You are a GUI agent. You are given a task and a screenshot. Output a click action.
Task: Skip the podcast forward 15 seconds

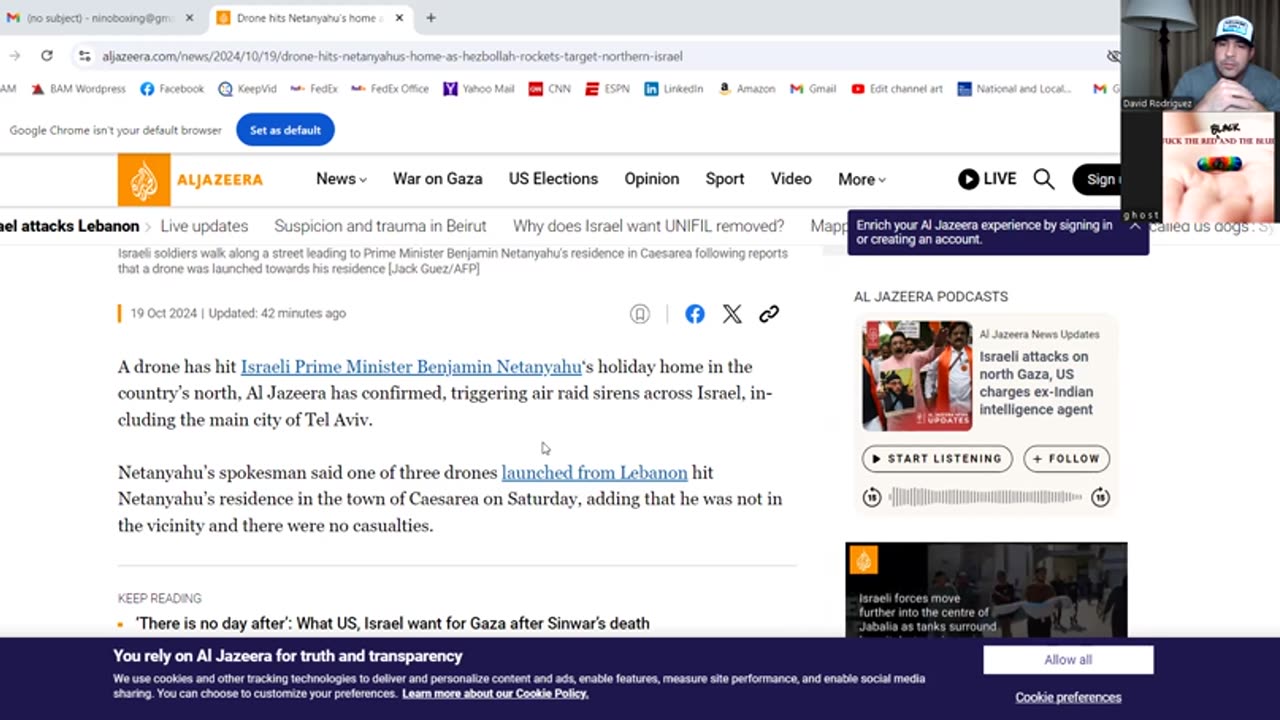[1100, 497]
